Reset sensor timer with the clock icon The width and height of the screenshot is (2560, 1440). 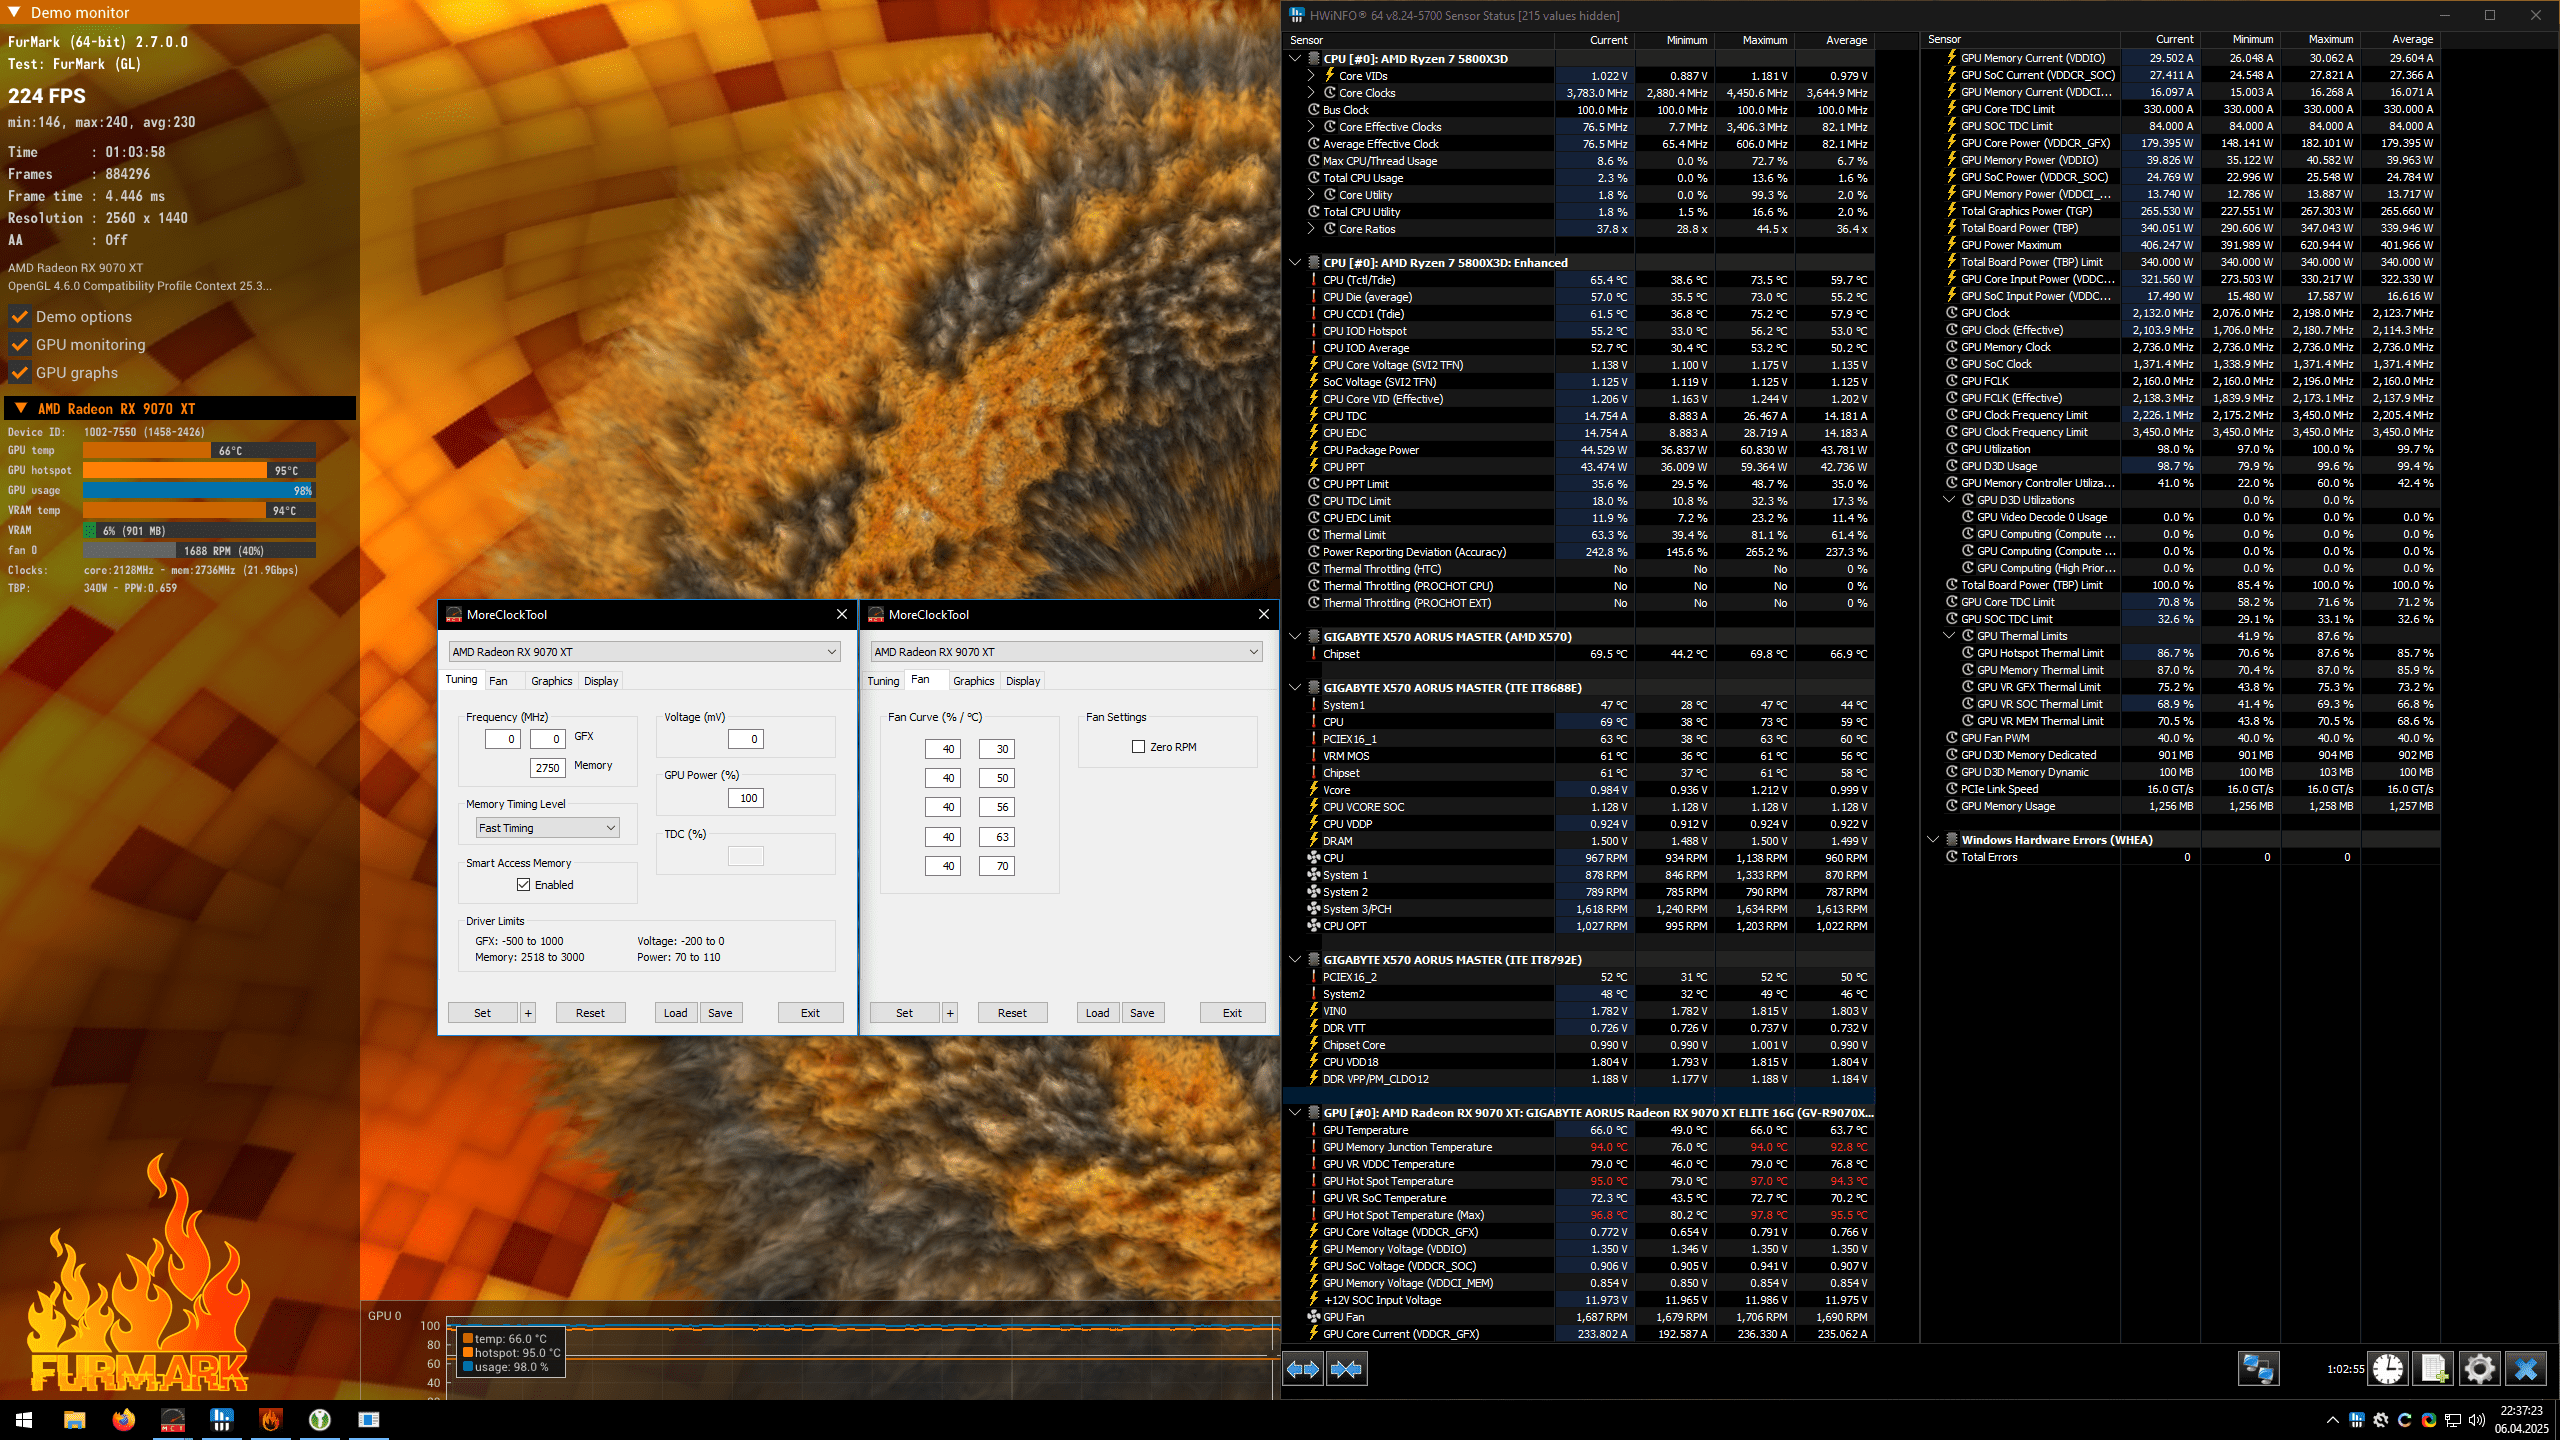[x=2388, y=1369]
